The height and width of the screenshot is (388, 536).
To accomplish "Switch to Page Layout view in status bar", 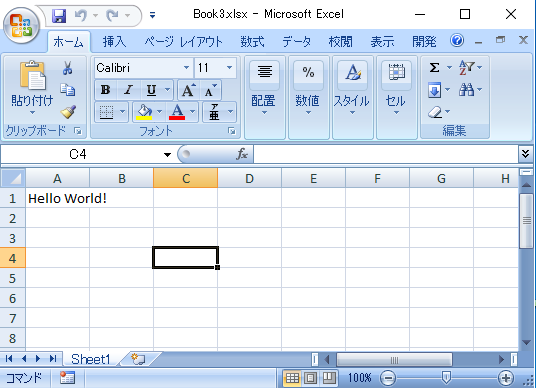I will 311,378.
